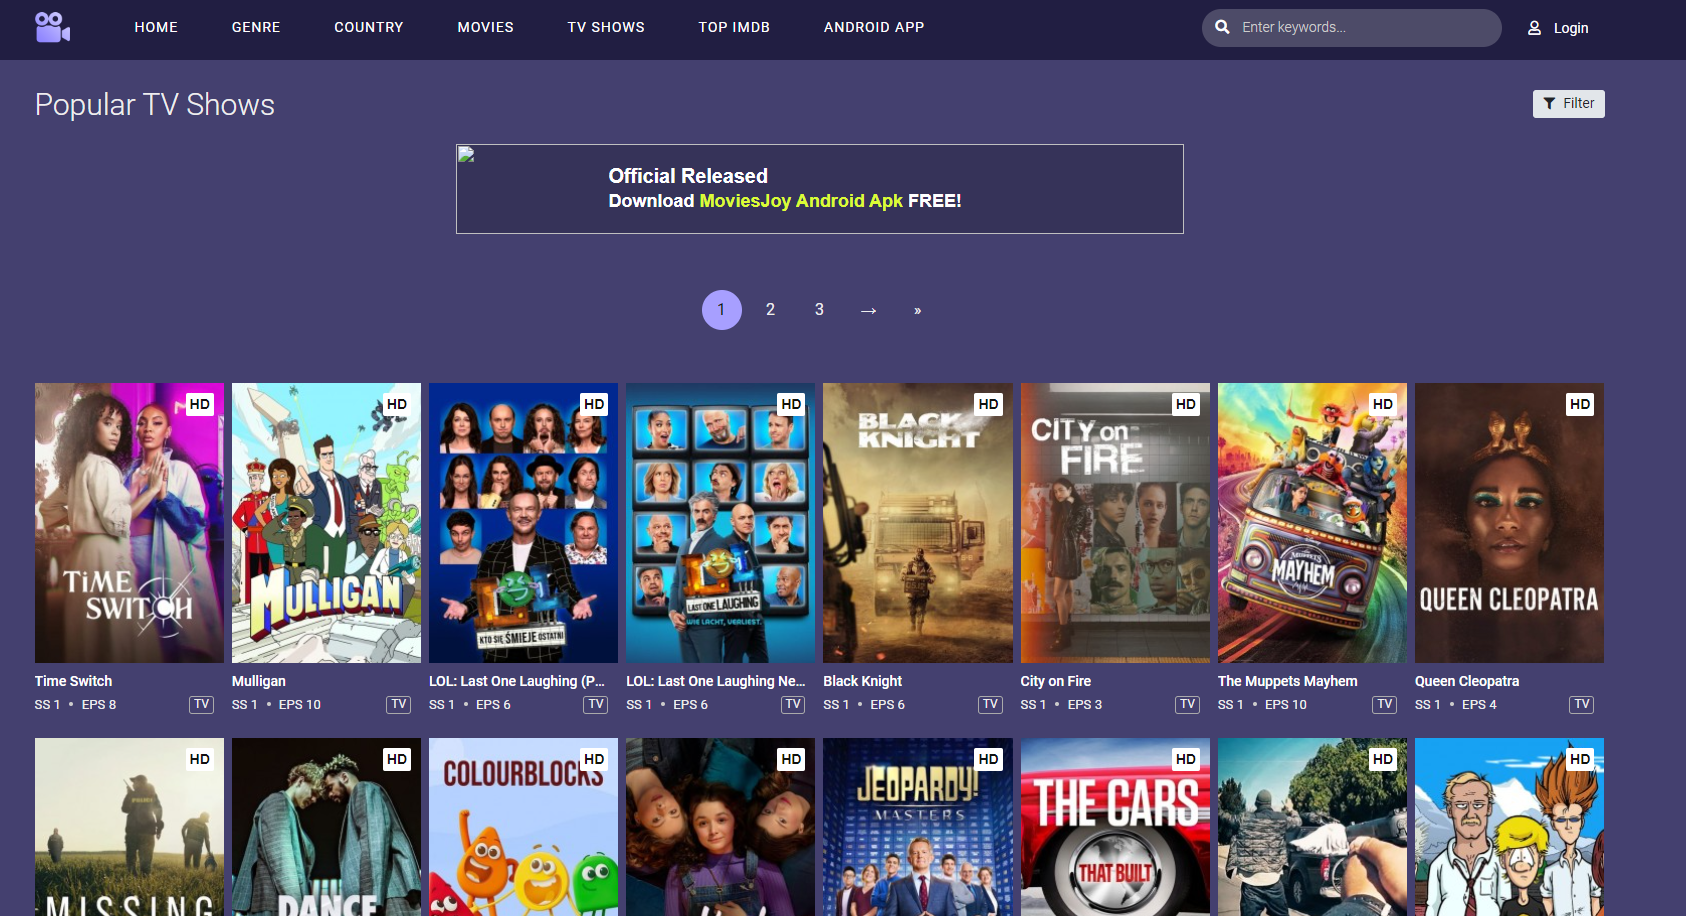This screenshot has width=1686, height=916.
Task: Click the MoviesJoy Android Apk download link
Action: pyautogui.click(x=800, y=201)
